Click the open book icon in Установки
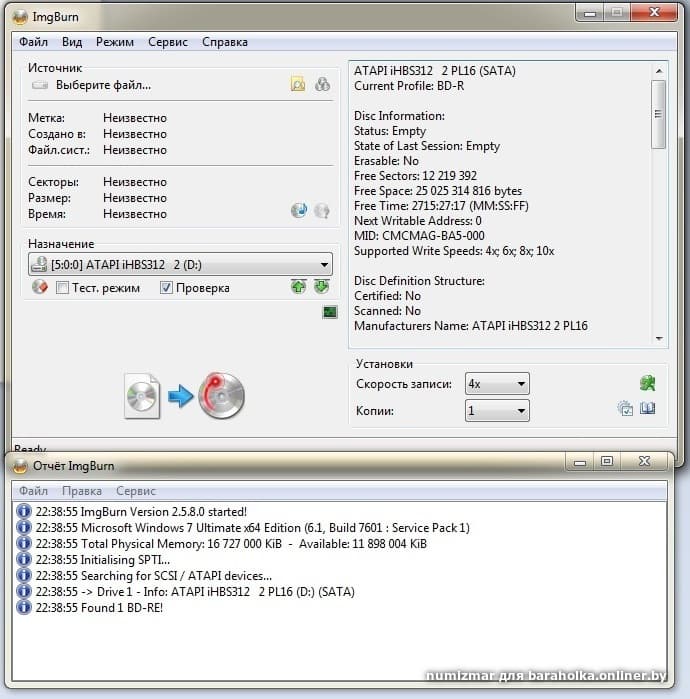This screenshot has width=690, height=699. pyautogui.click(x=648, y=408)
